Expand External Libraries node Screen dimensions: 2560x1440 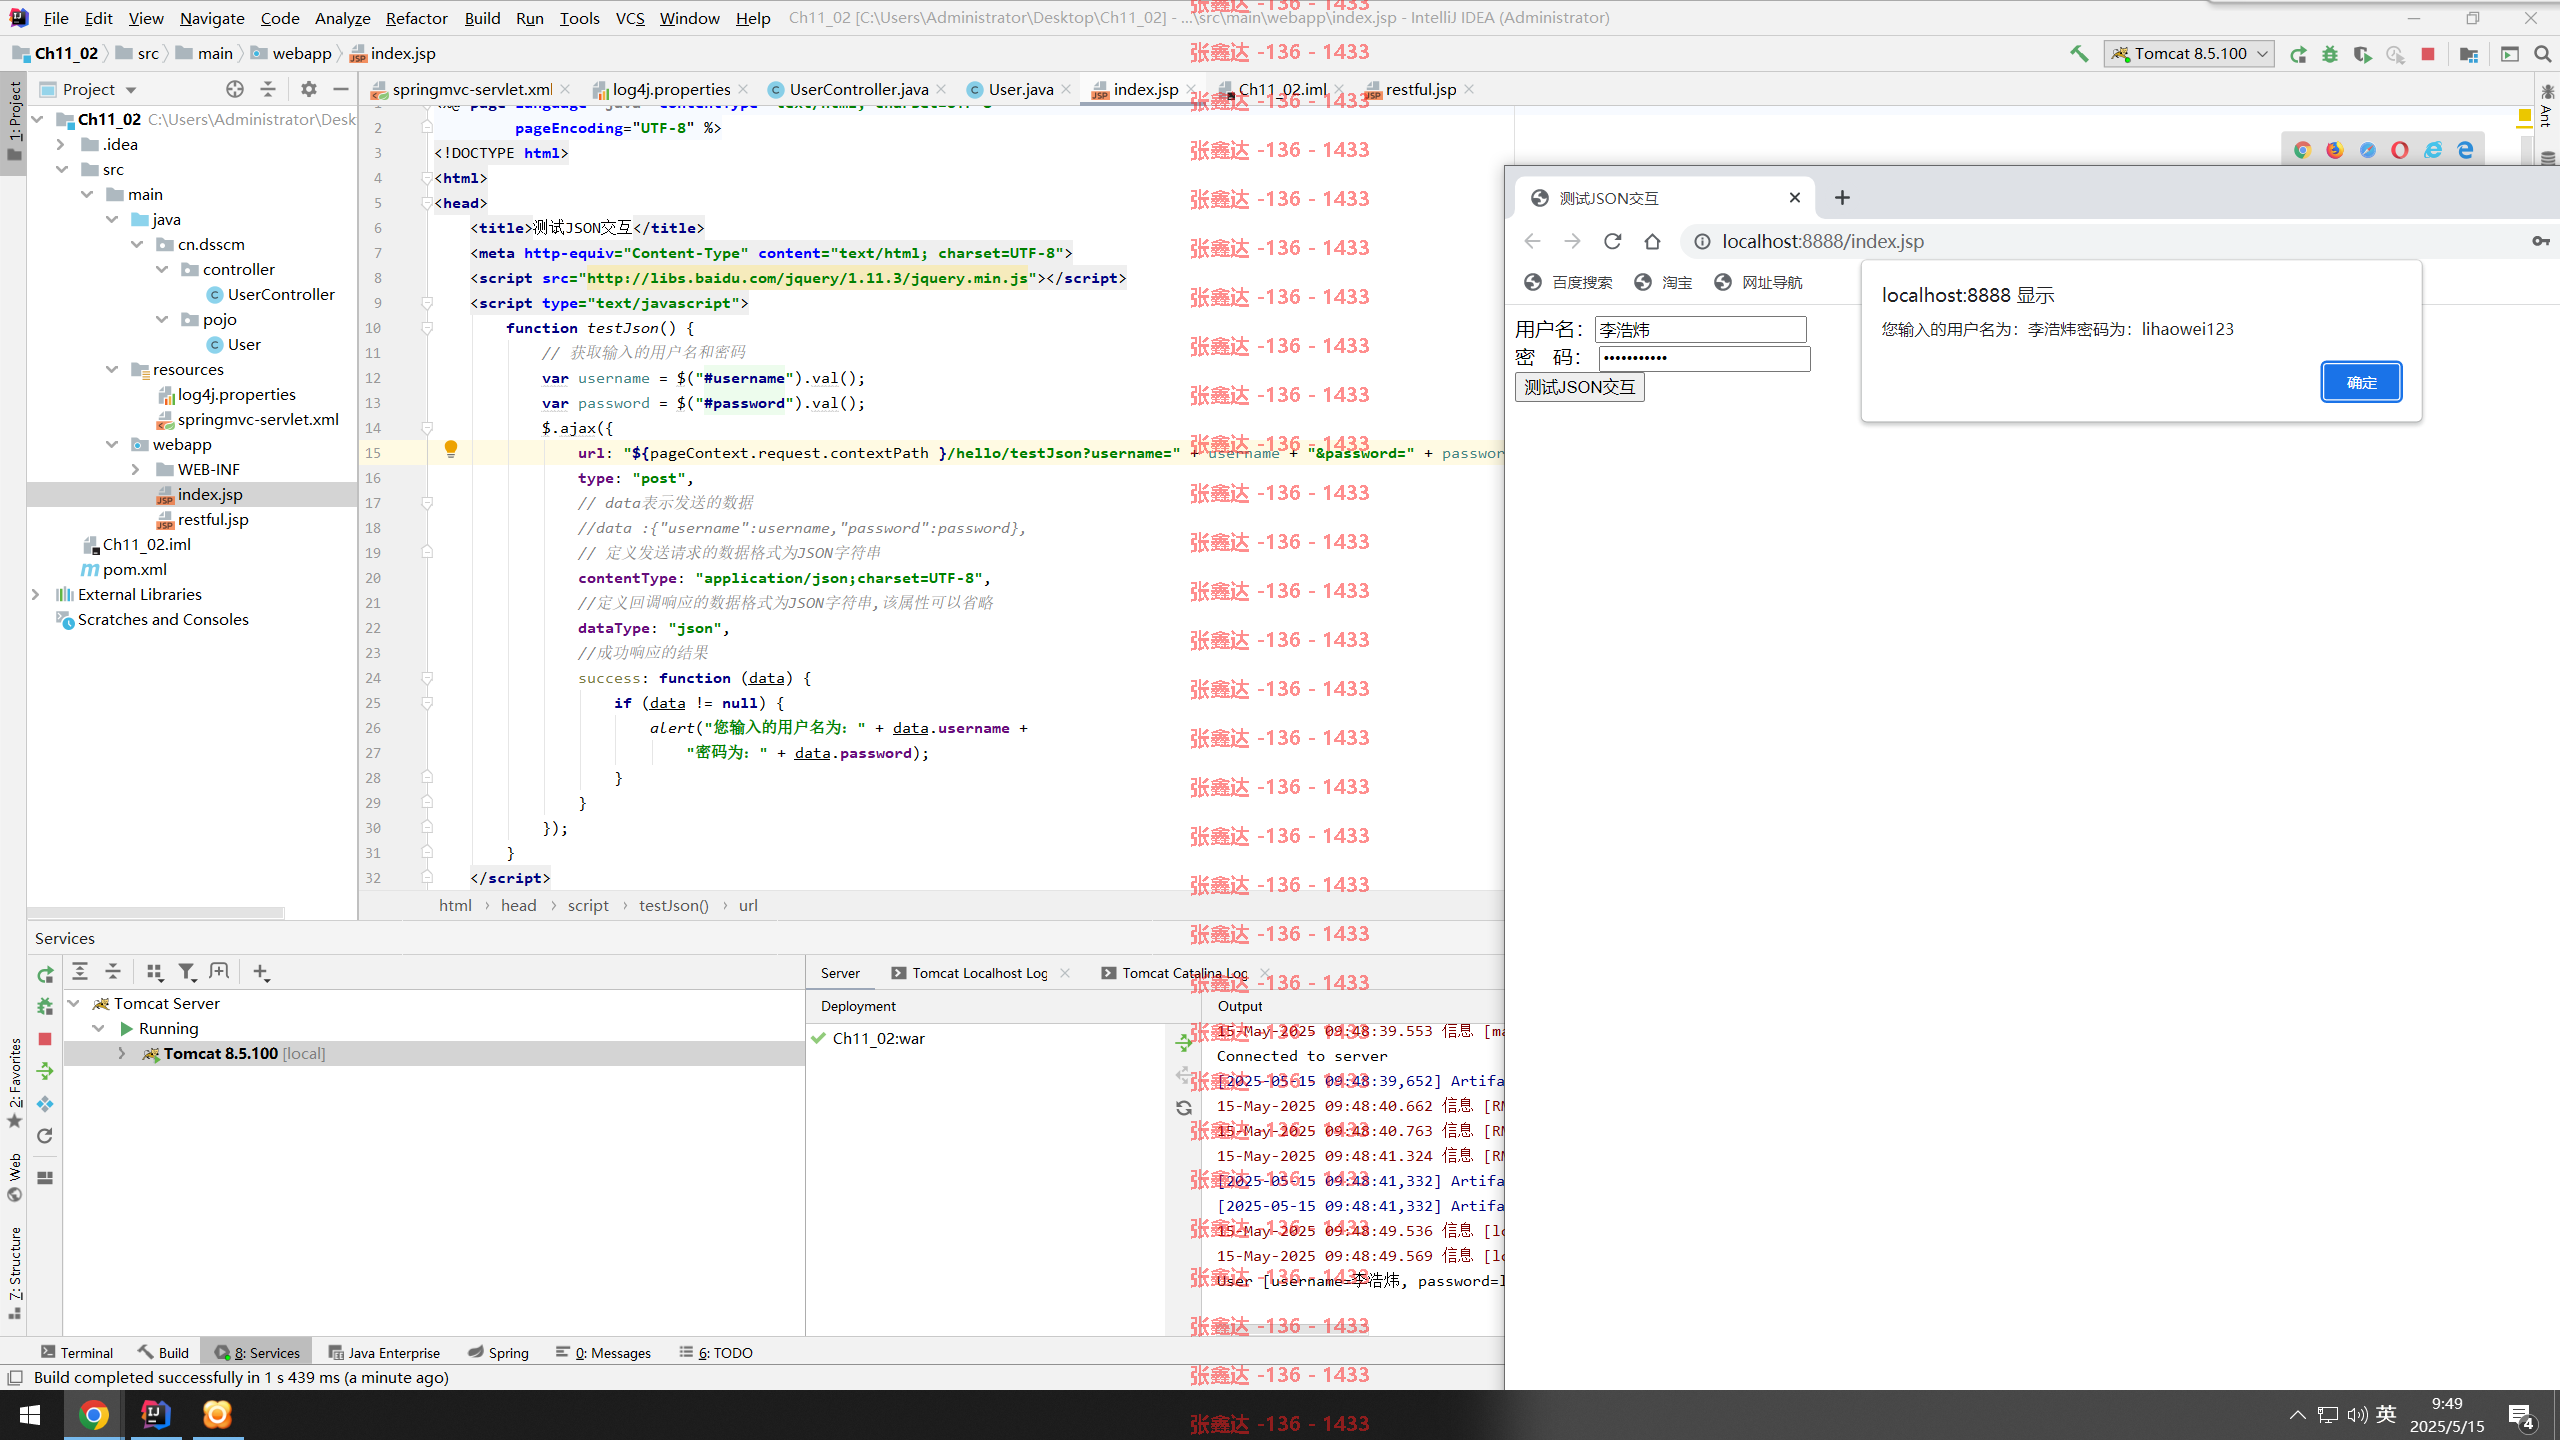(36, 594)
